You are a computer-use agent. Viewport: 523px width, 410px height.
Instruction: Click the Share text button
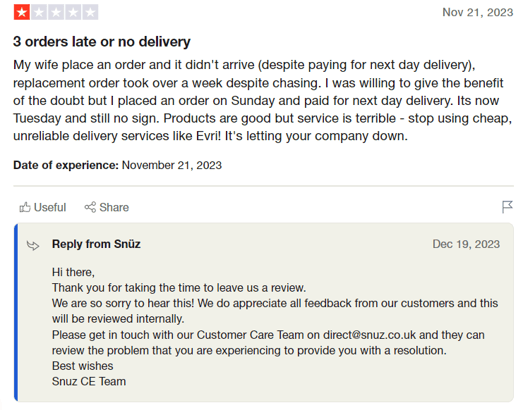[114, 207]
